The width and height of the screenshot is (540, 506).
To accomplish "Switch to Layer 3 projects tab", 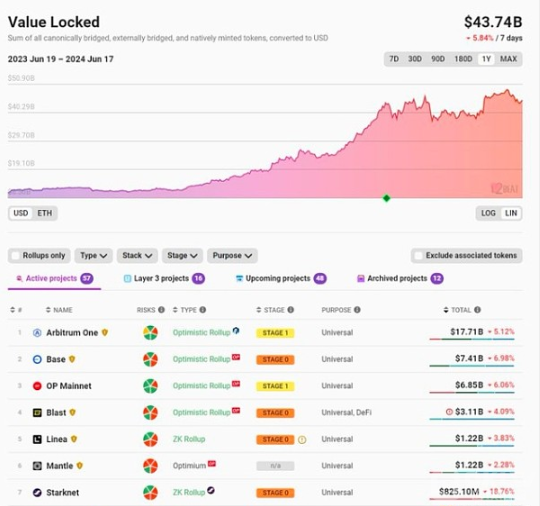I will [x=164, y=278].
